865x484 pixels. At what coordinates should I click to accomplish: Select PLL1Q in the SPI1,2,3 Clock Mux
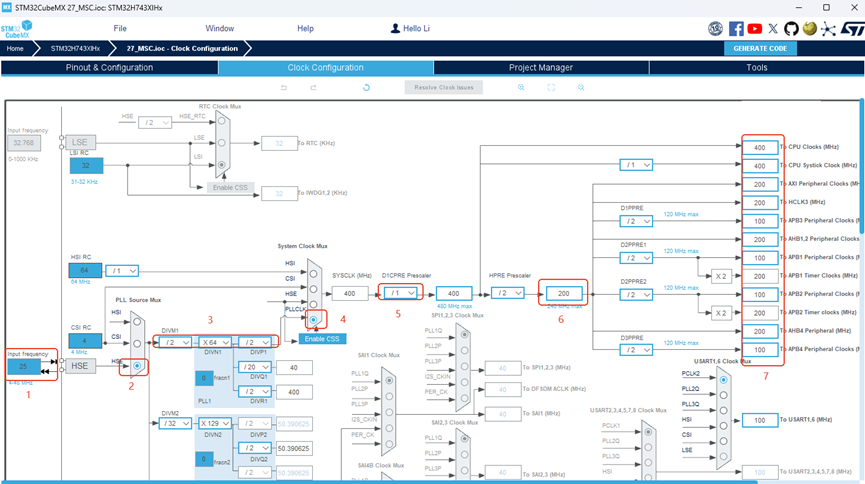464,334
